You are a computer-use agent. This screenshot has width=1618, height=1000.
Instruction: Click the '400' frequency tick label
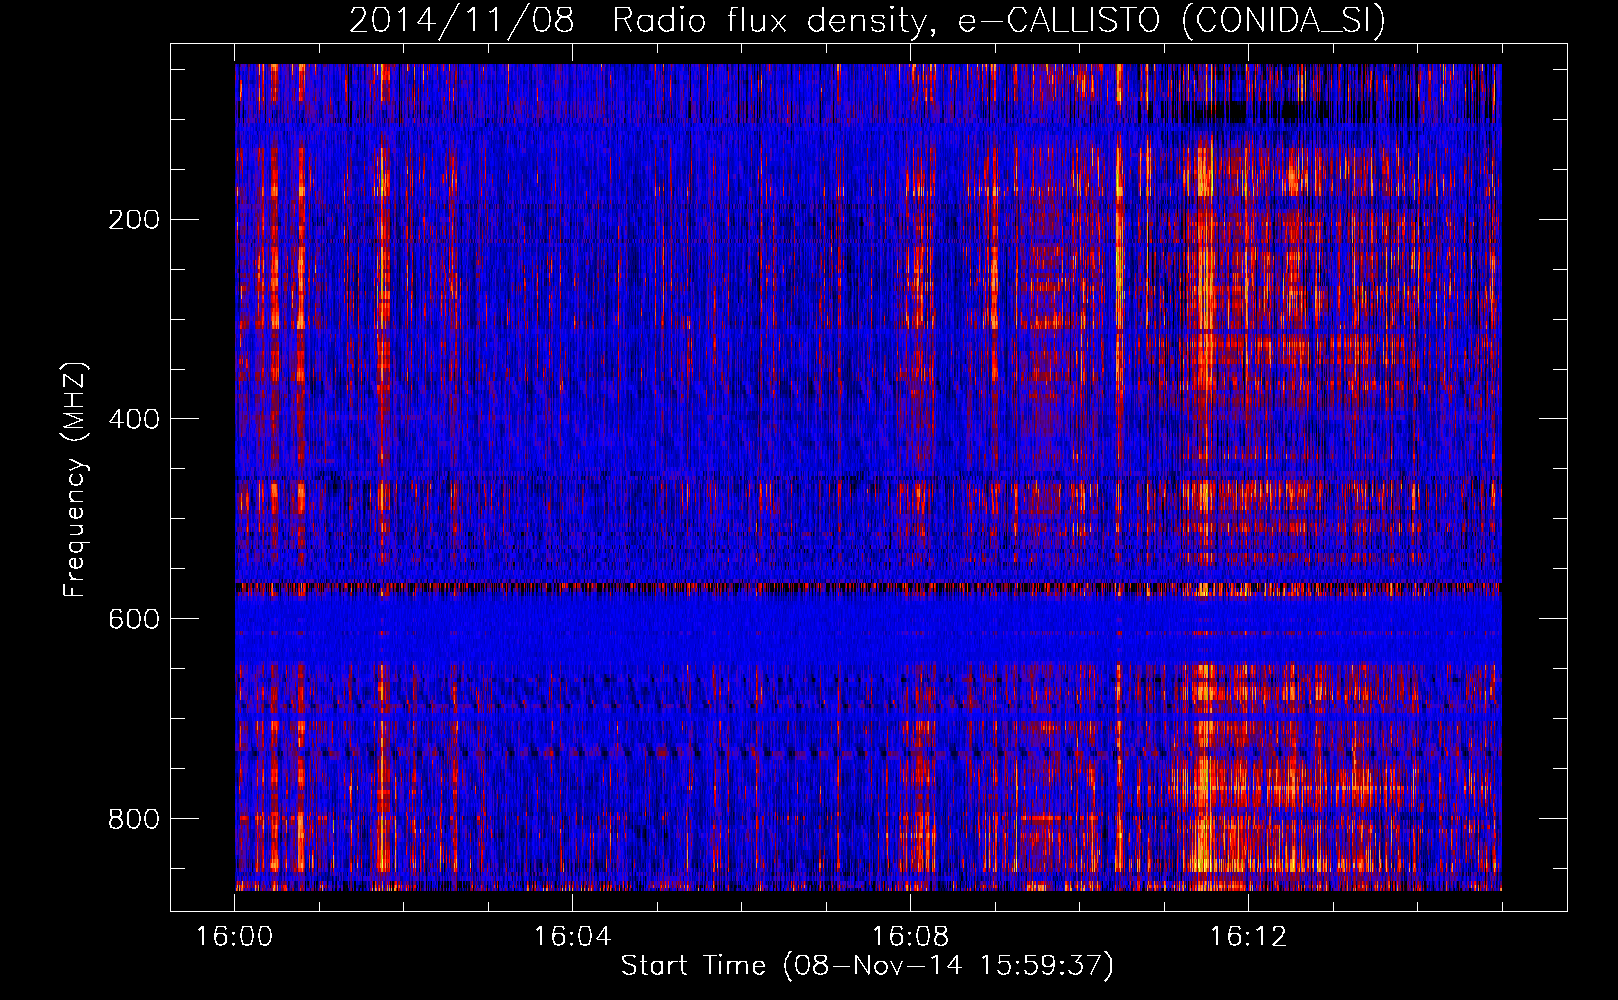[x=134, y=419]
